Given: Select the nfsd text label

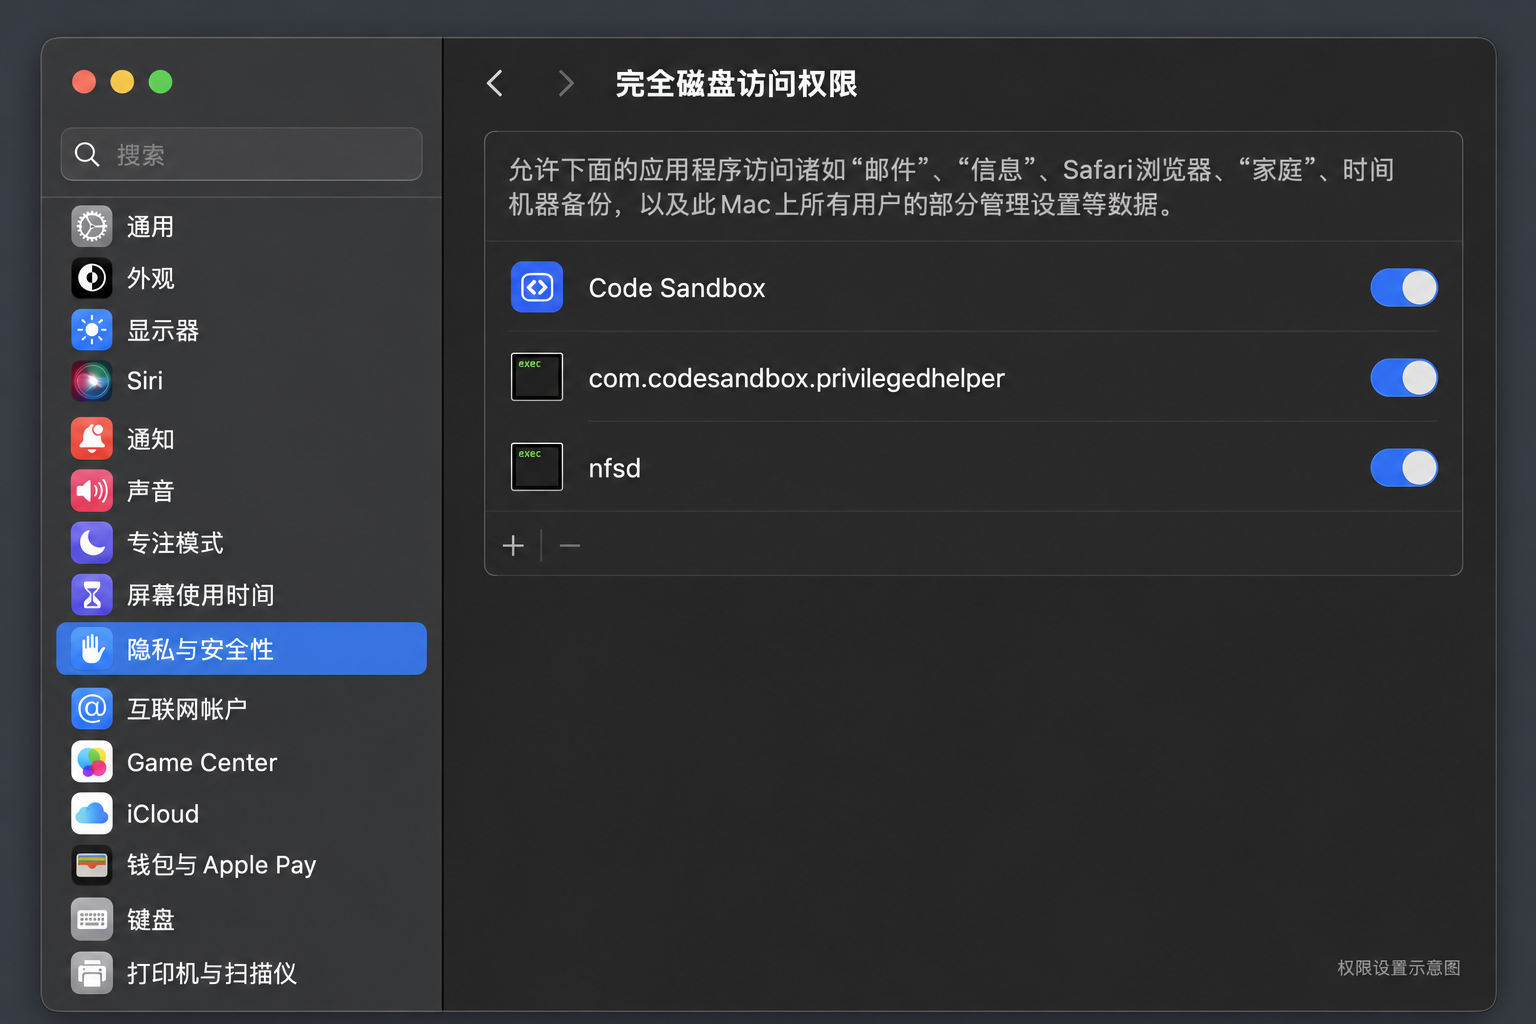Looking at the screenshot, I should (615, 468).
